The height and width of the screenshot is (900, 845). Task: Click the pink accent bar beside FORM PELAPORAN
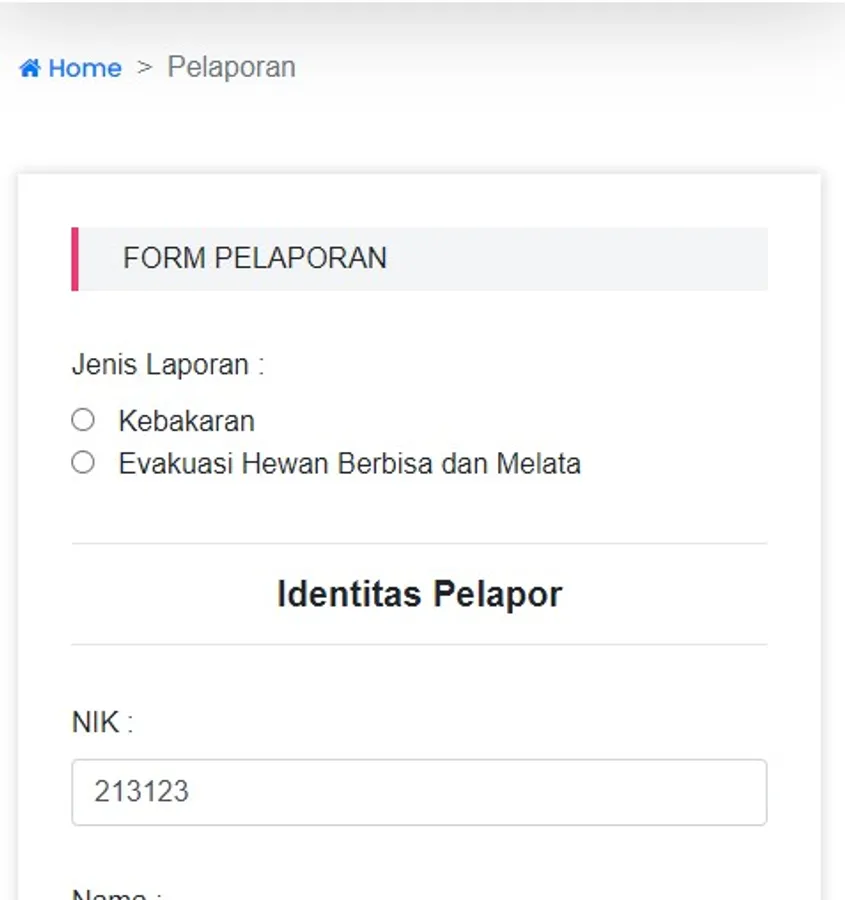pos(75,259)
